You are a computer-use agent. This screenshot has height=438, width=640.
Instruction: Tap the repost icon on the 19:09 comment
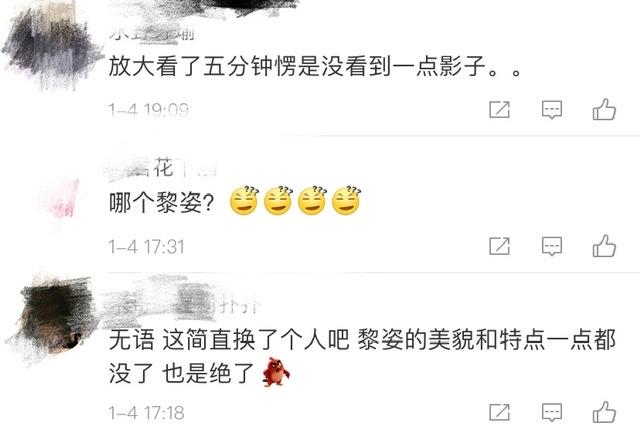499,109
